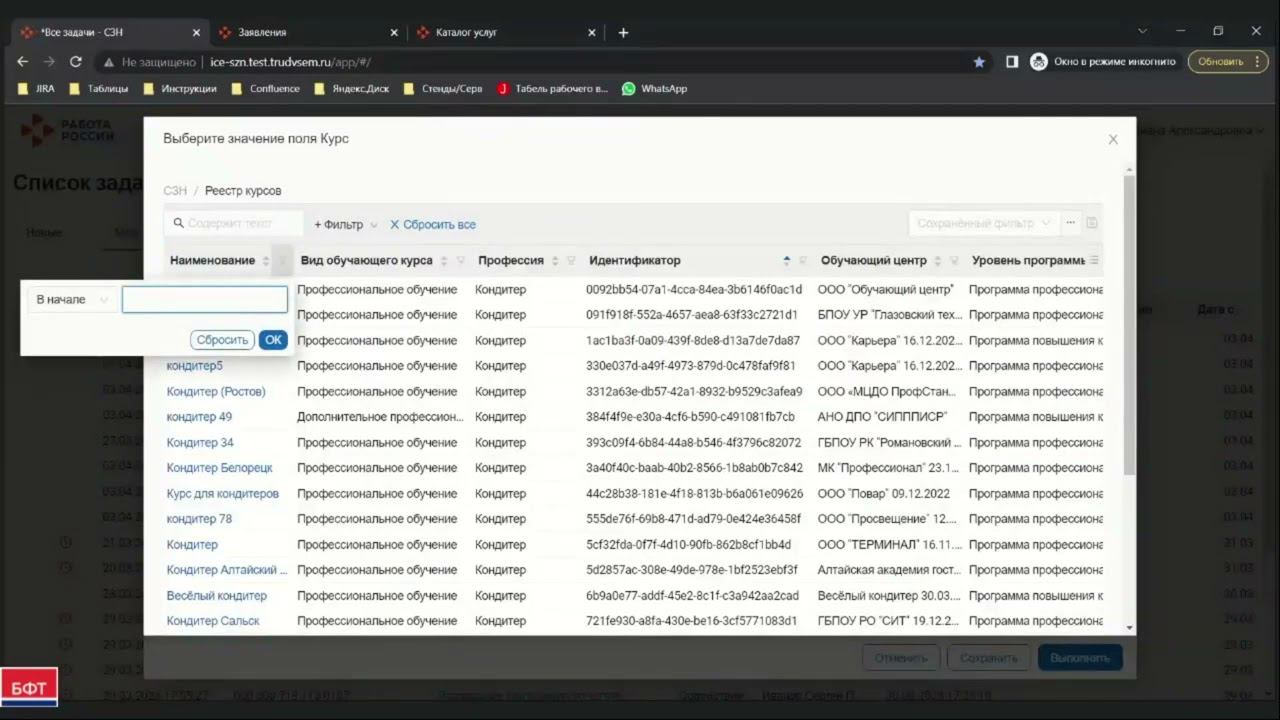Image resolution: width=1280 pixels, height=720 pixels.
Task: Open the Курс для кондитеров link
Action: pos(223,494)
